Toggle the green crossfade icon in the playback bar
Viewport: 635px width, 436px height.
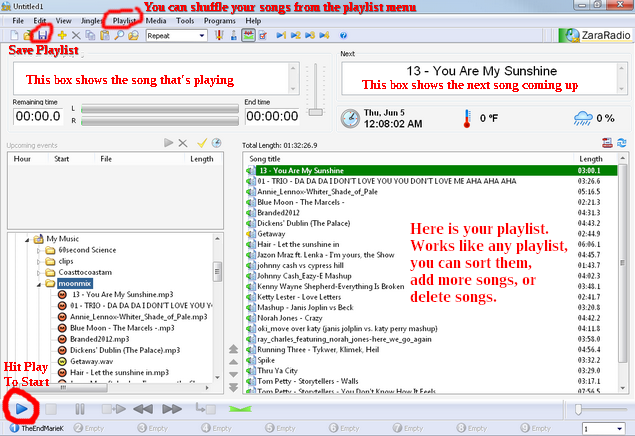click(x=240, y=409)
